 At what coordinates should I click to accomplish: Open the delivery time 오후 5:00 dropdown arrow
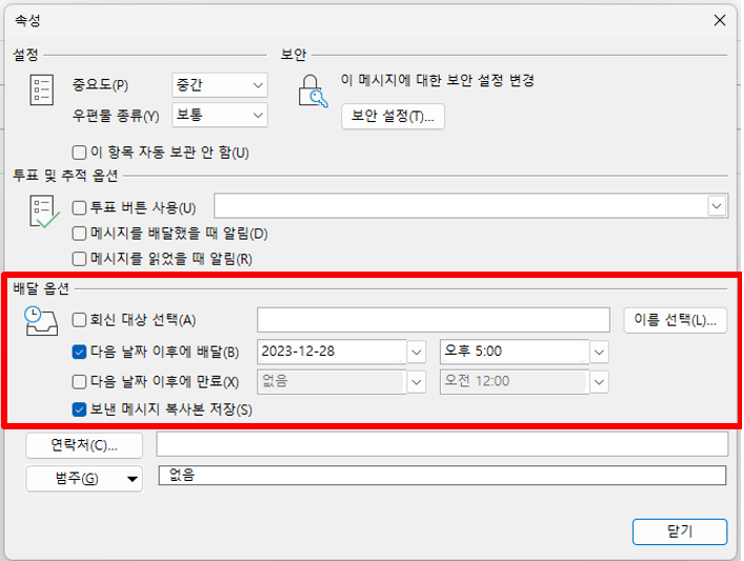(599, 352)
